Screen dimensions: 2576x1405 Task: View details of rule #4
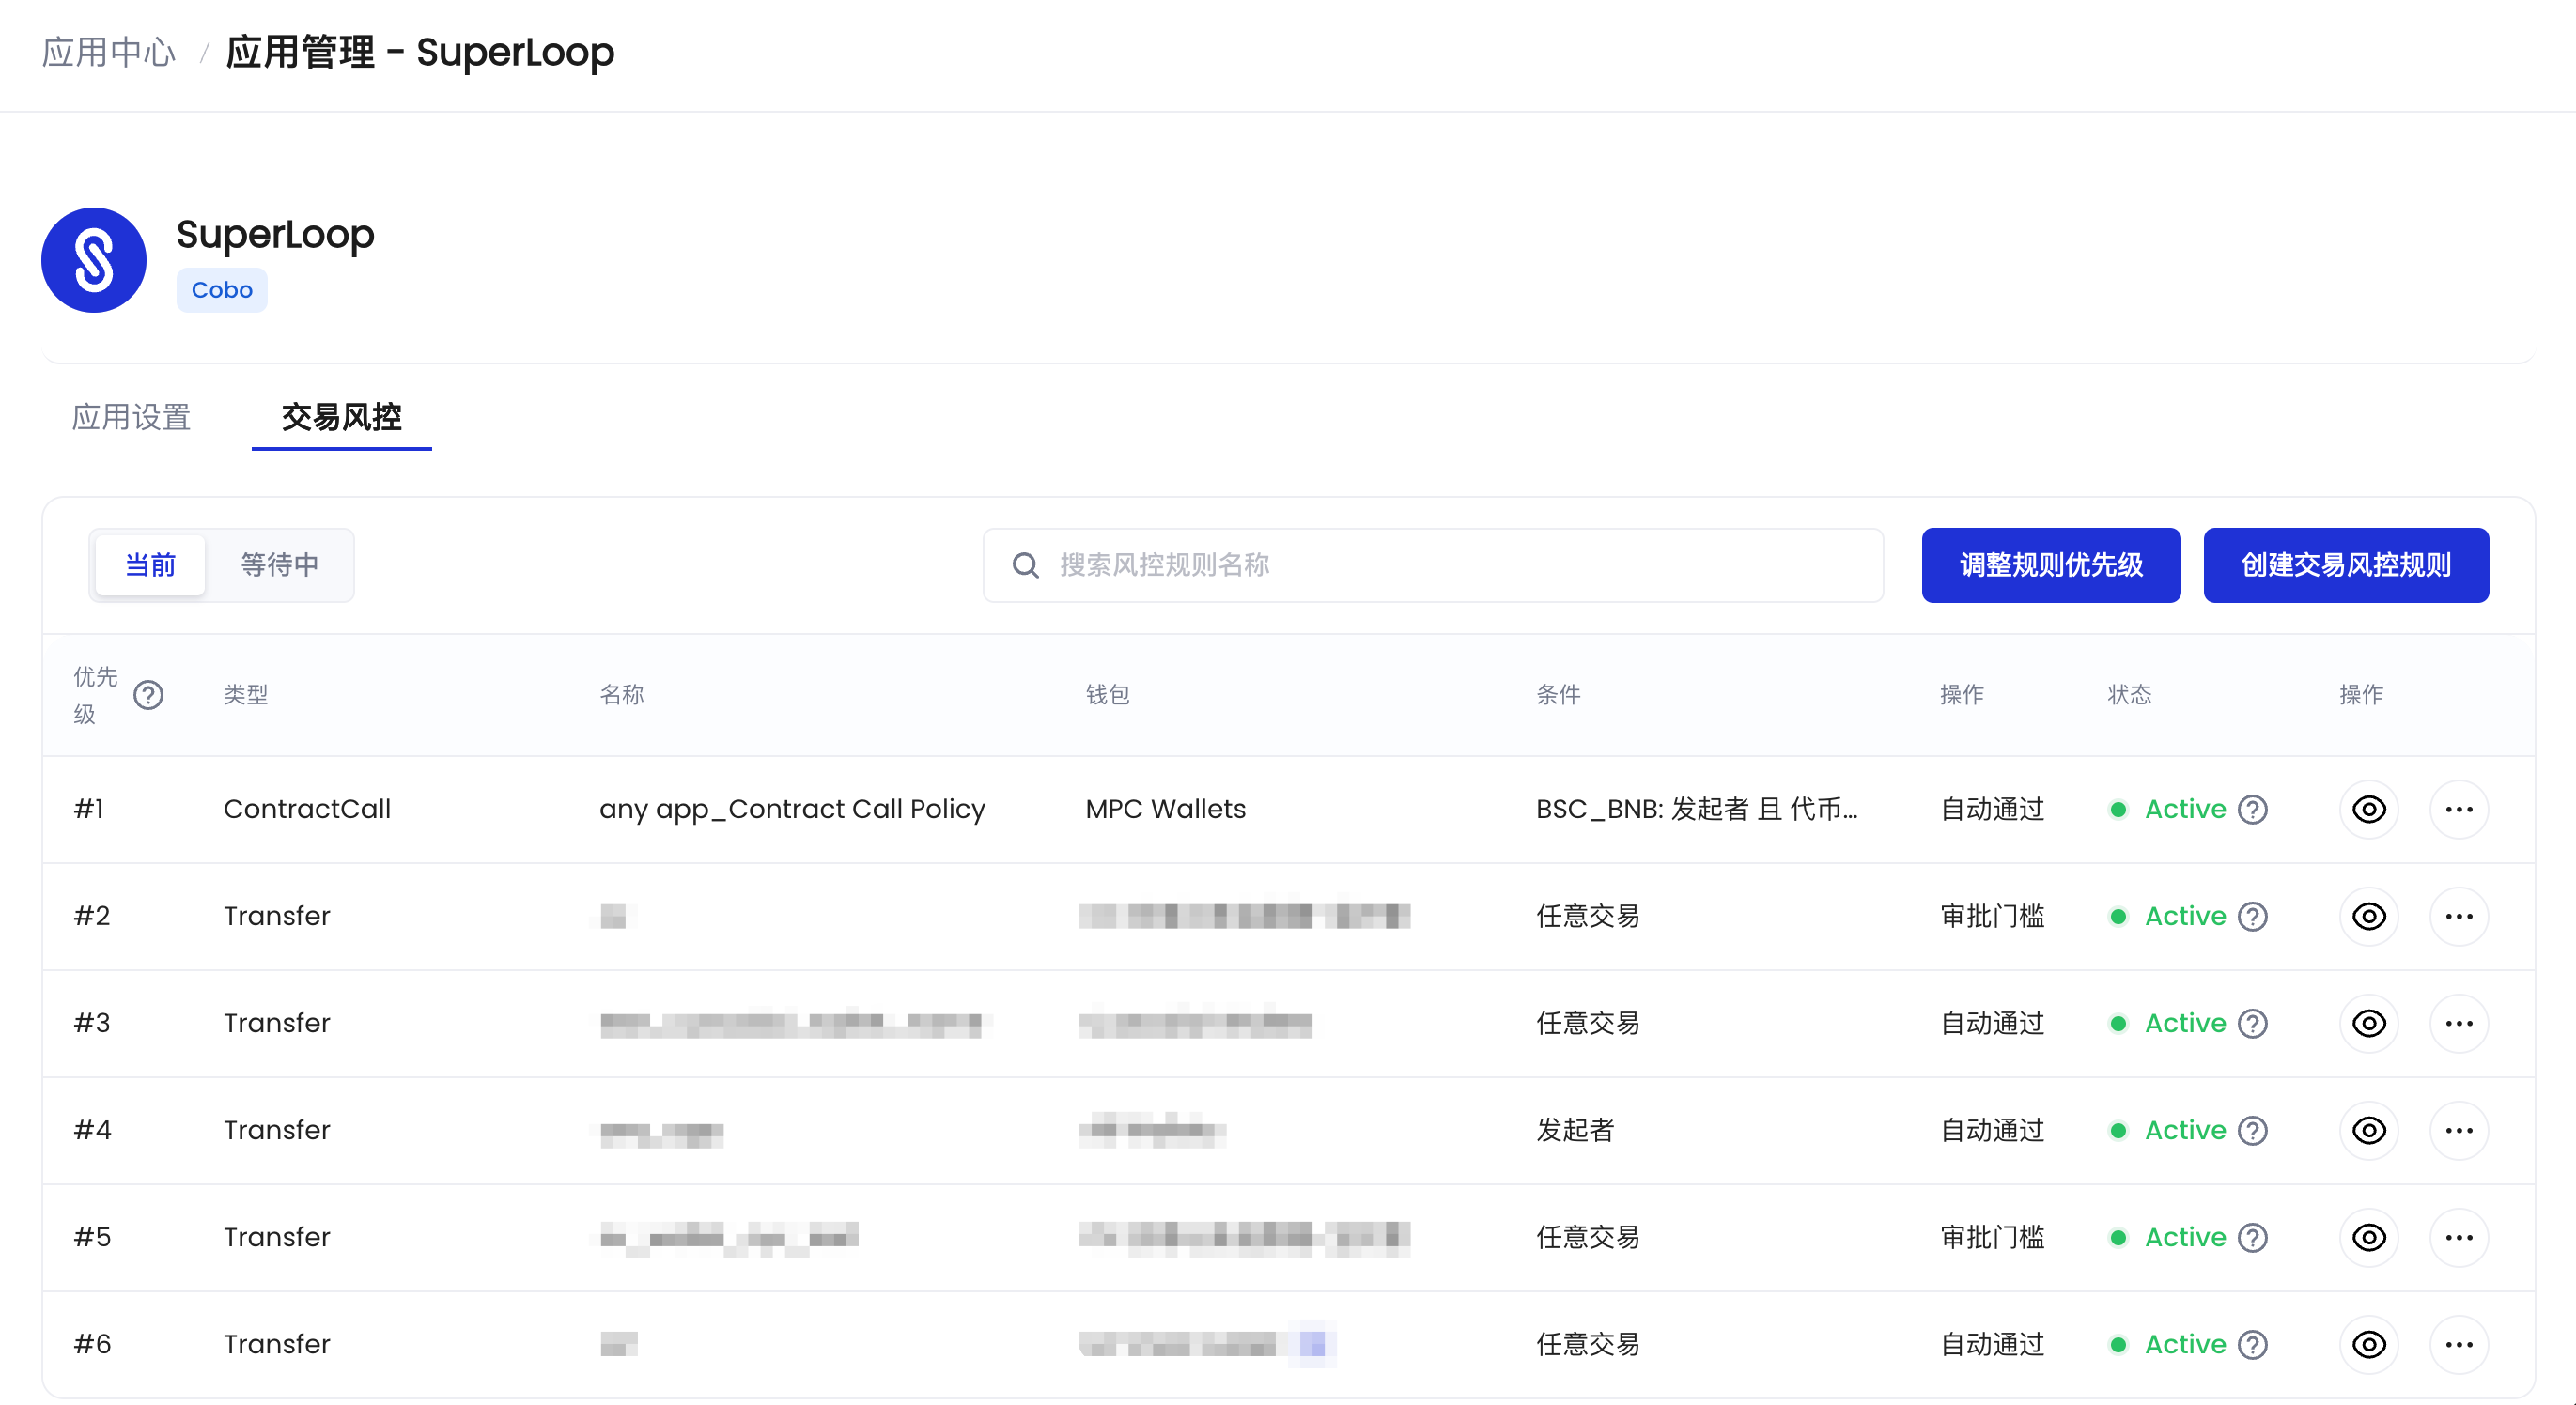pos(2368,1130)
